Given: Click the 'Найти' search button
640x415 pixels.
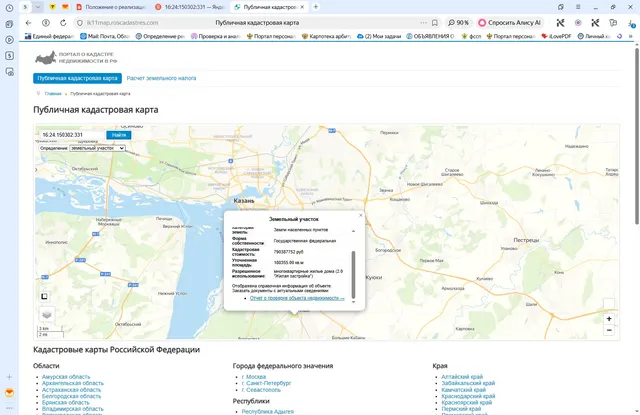Looking at the screenshot, I should (119, 135).
